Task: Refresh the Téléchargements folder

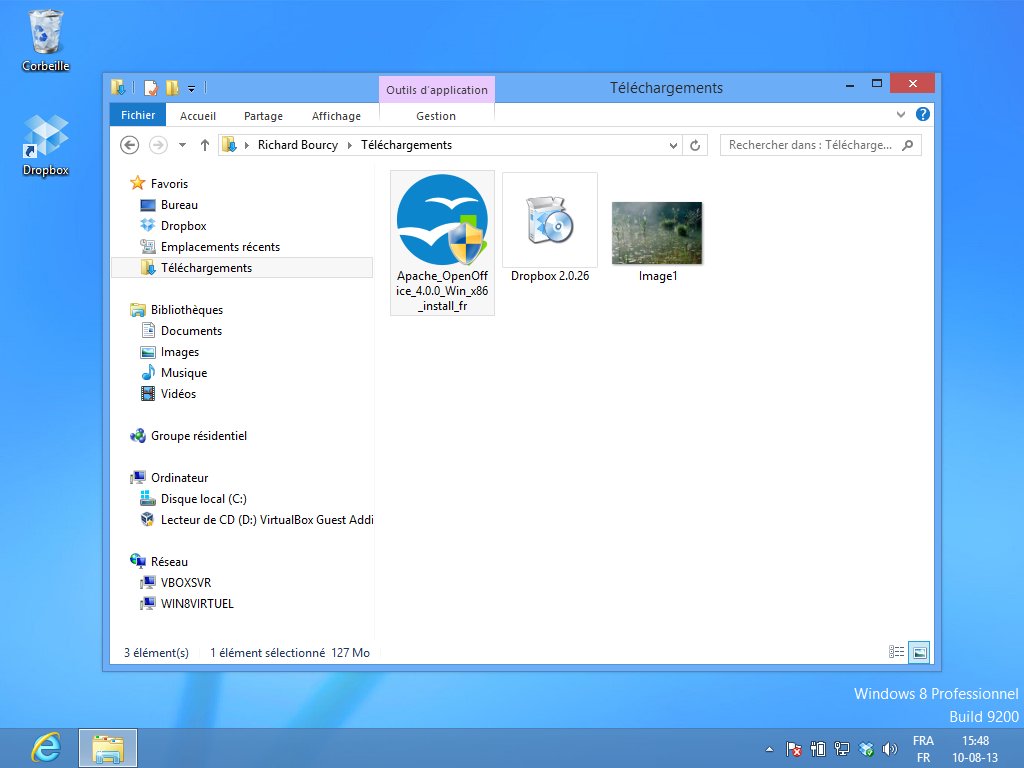Action: [695, 145]
